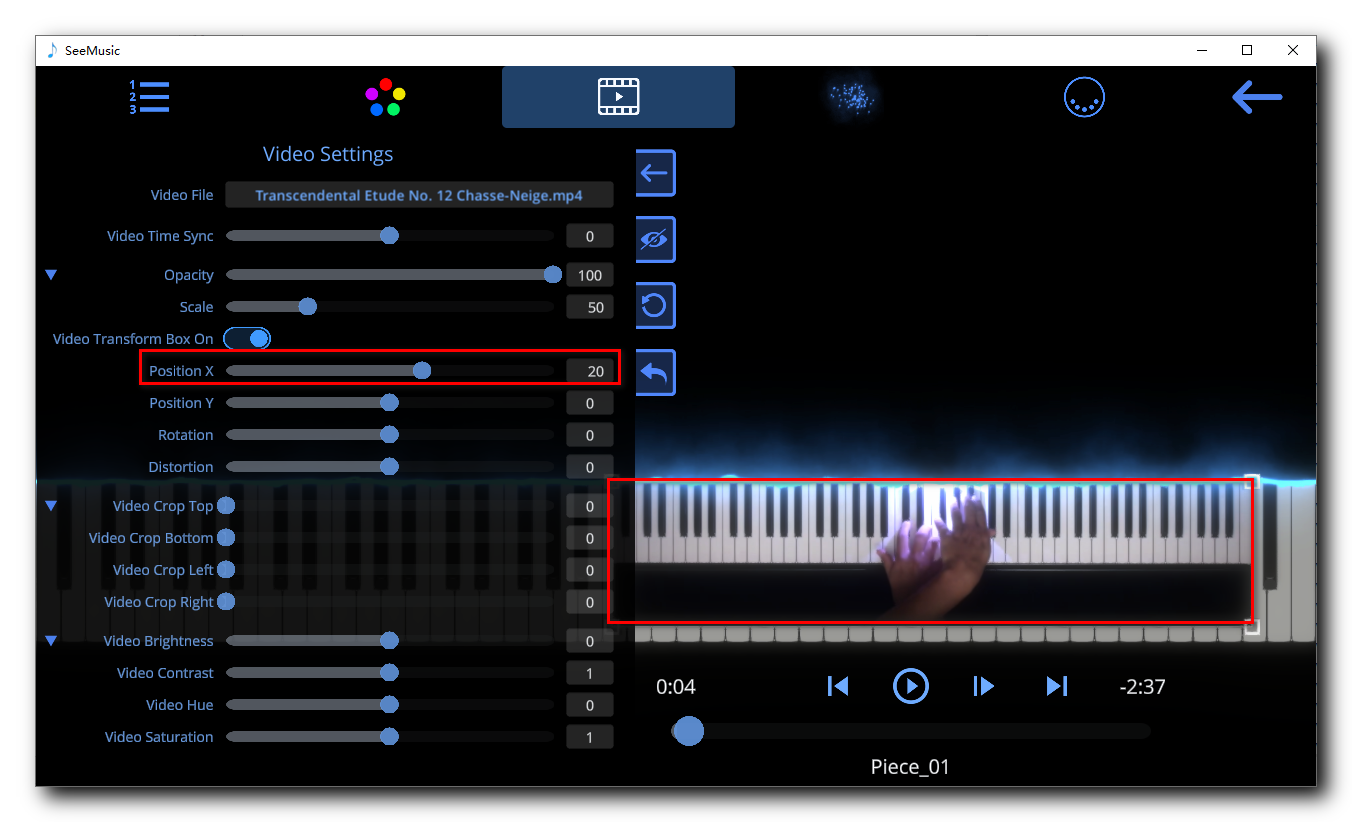1352x822 pixels.
Task: Select the video film strip tab
Action: [x=618, y=97]
